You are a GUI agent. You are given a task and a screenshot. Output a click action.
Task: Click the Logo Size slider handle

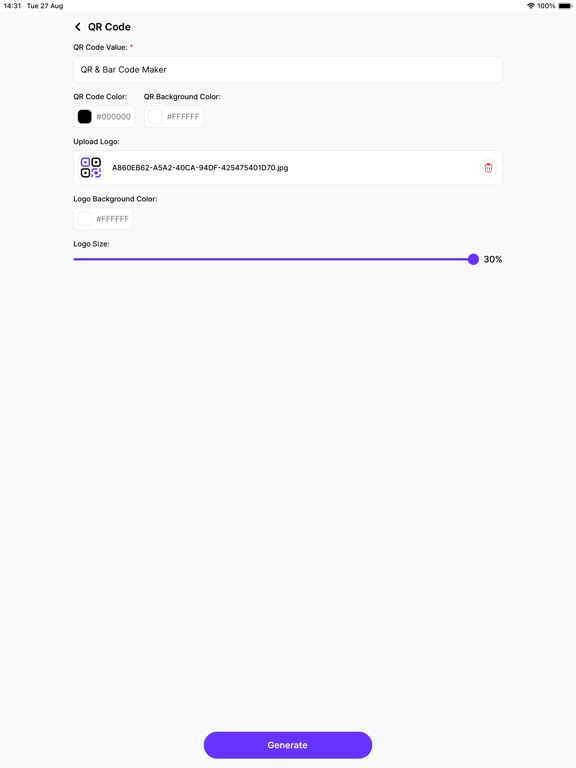point(473,259)
